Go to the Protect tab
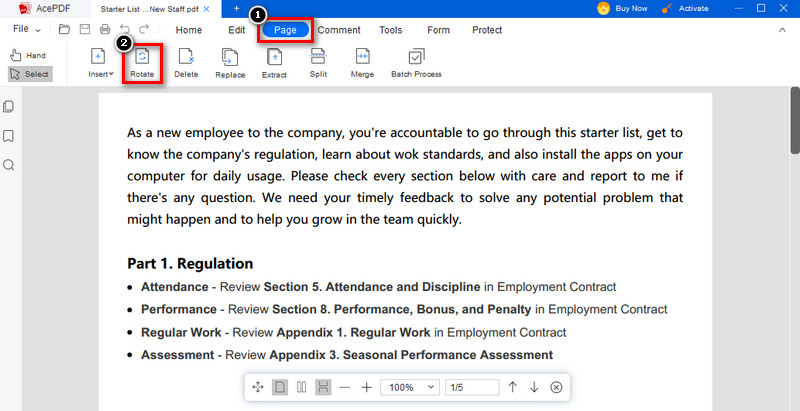 click(487, 30)
